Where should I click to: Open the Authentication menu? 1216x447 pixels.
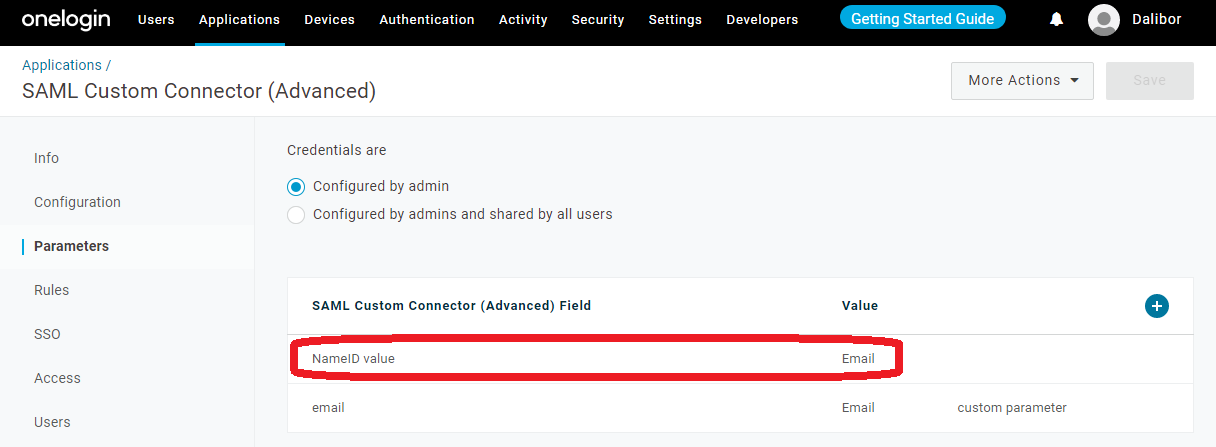[427, 20]
